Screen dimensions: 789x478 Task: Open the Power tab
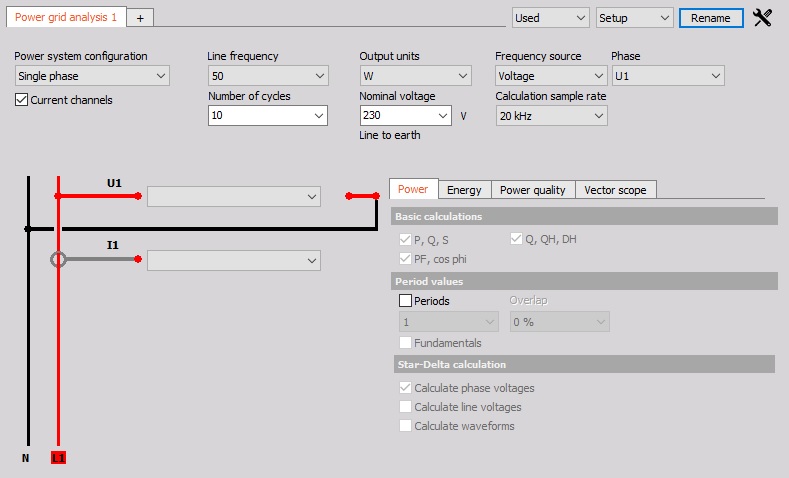(413, 189)
